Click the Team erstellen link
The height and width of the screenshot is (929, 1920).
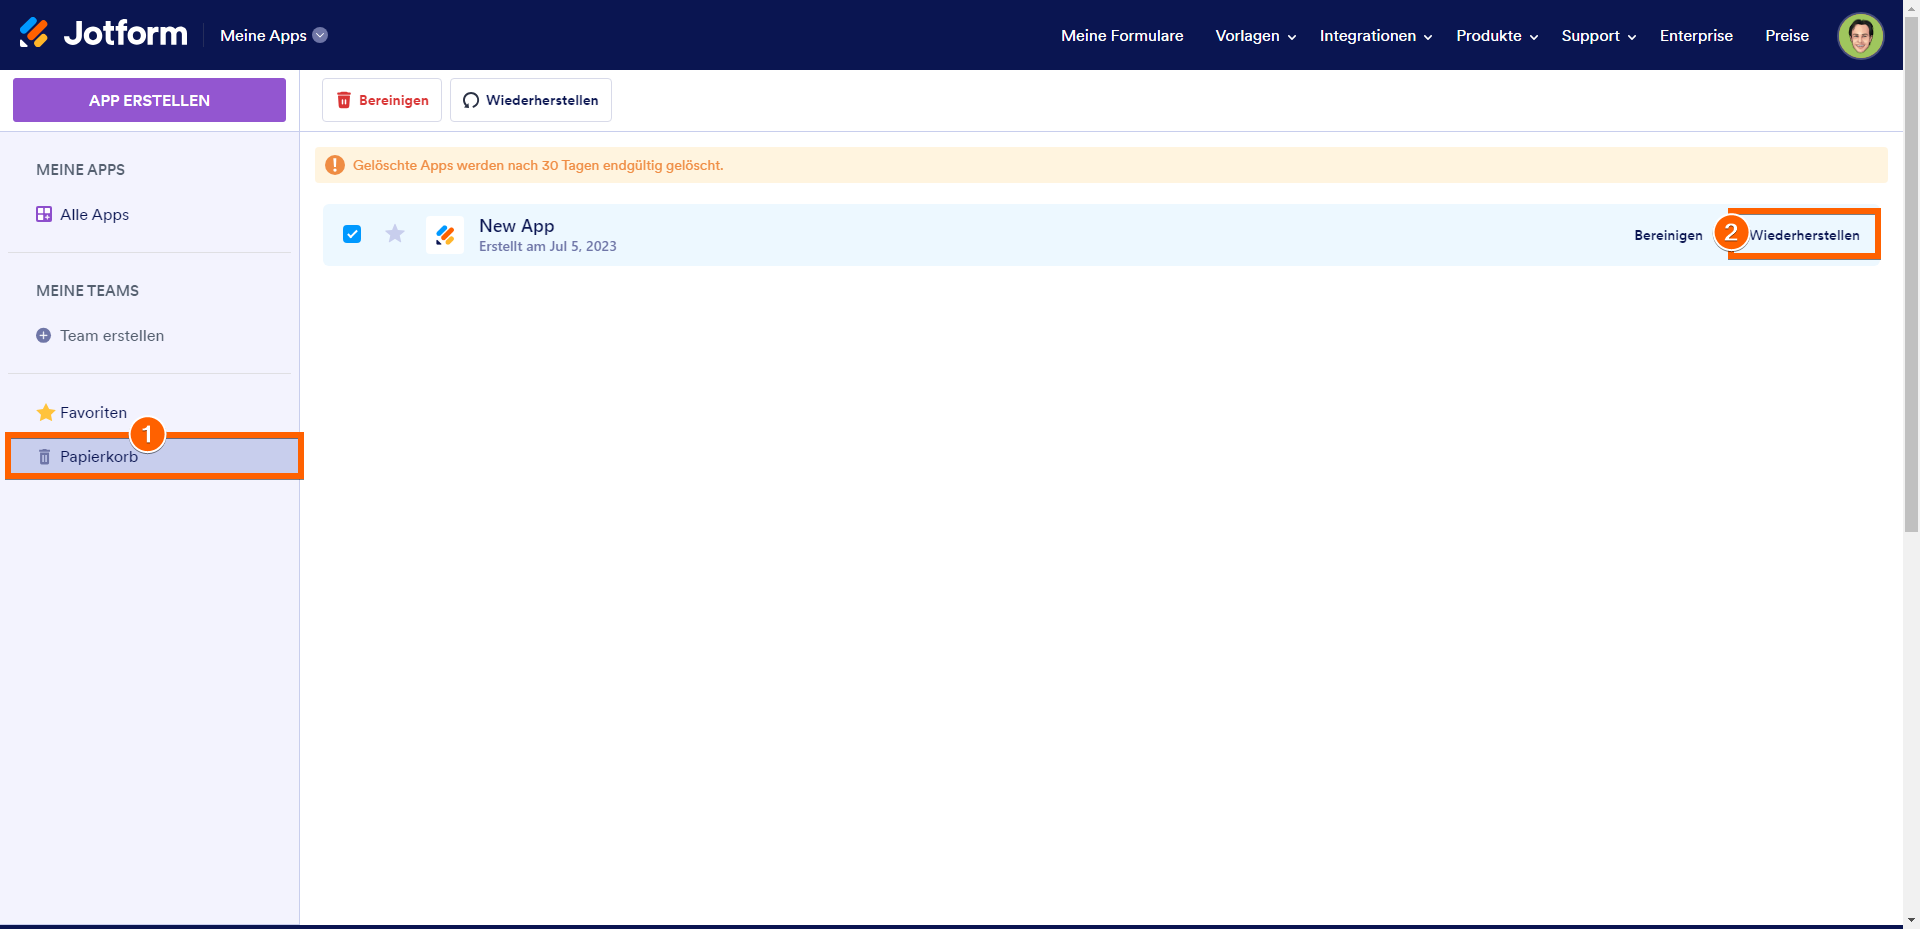coord(112,336)
